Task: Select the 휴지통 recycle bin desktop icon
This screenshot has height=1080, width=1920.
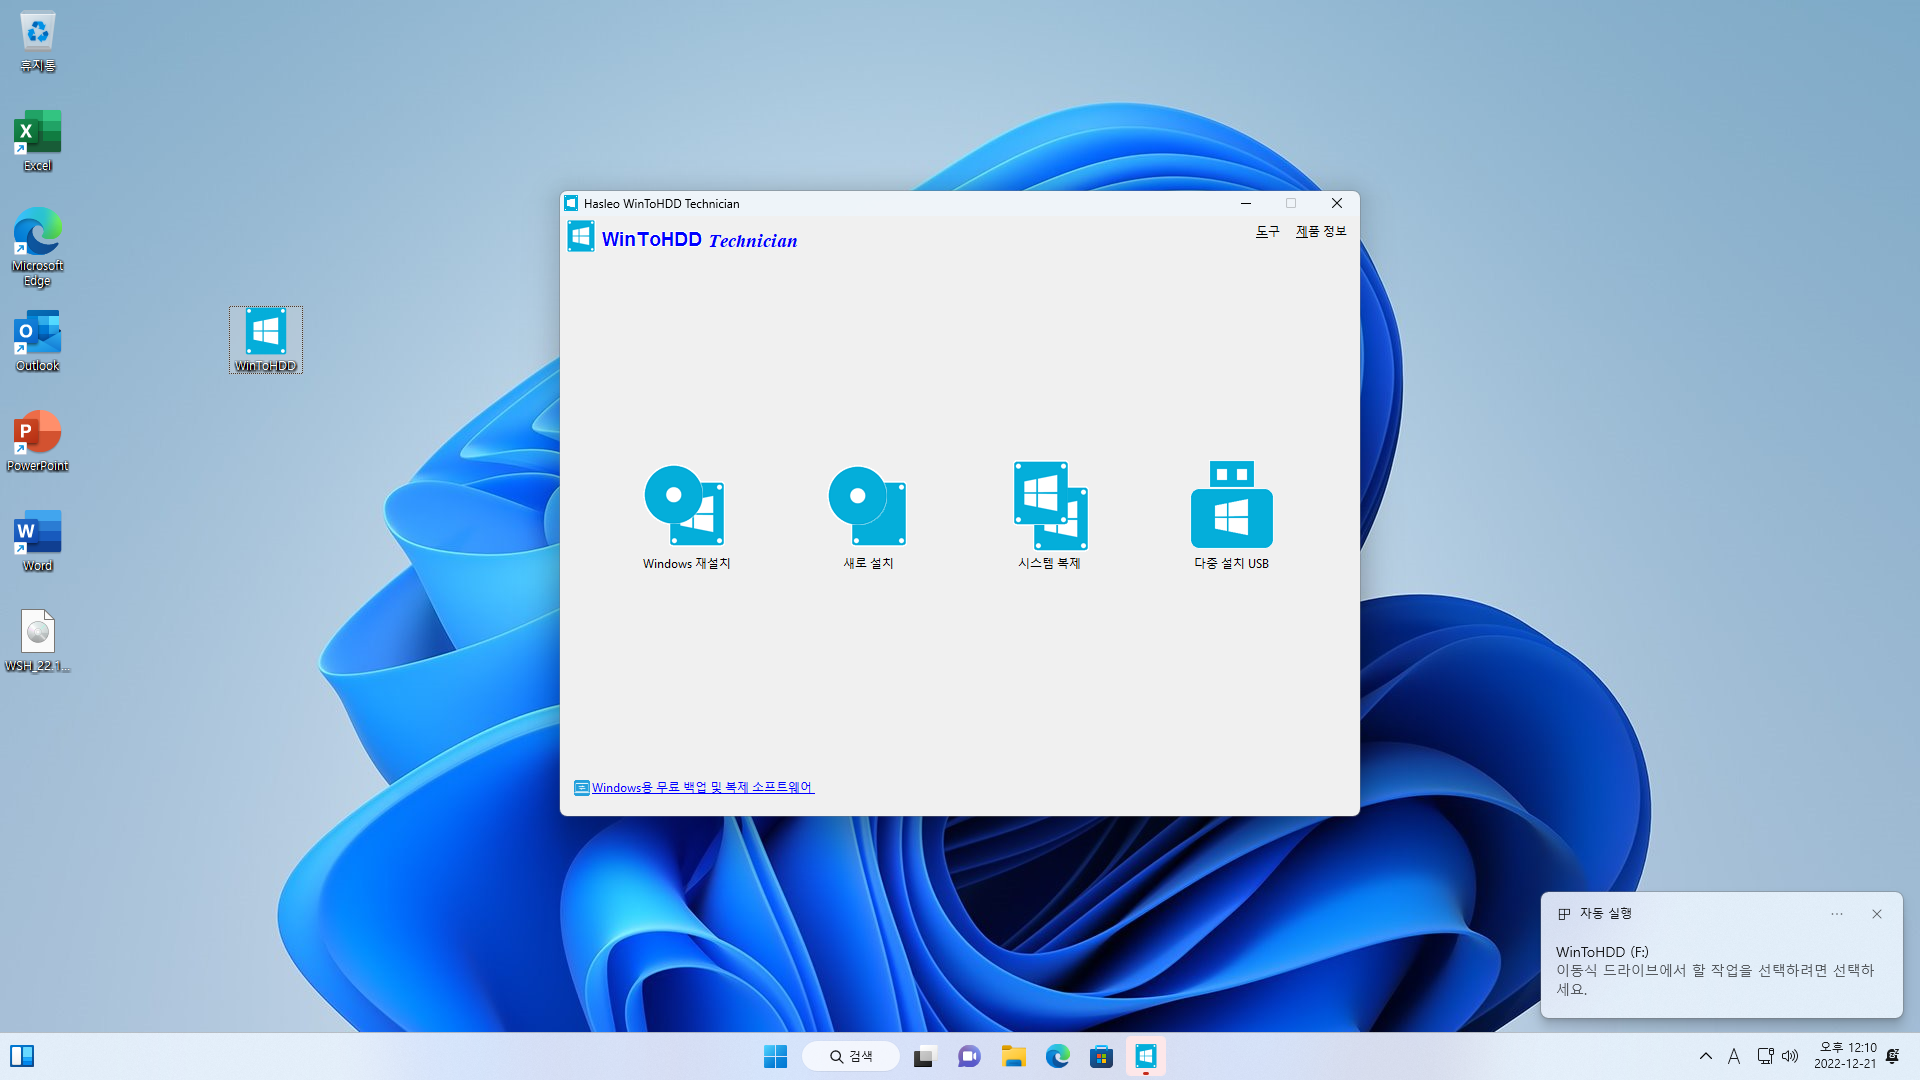Action: click(x=38, y=41)
